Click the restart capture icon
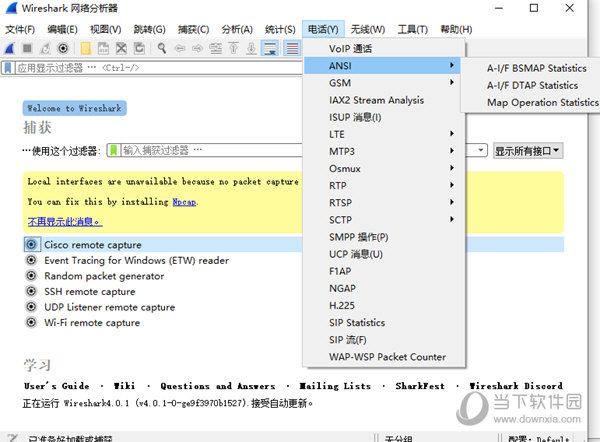 point(45,49)
